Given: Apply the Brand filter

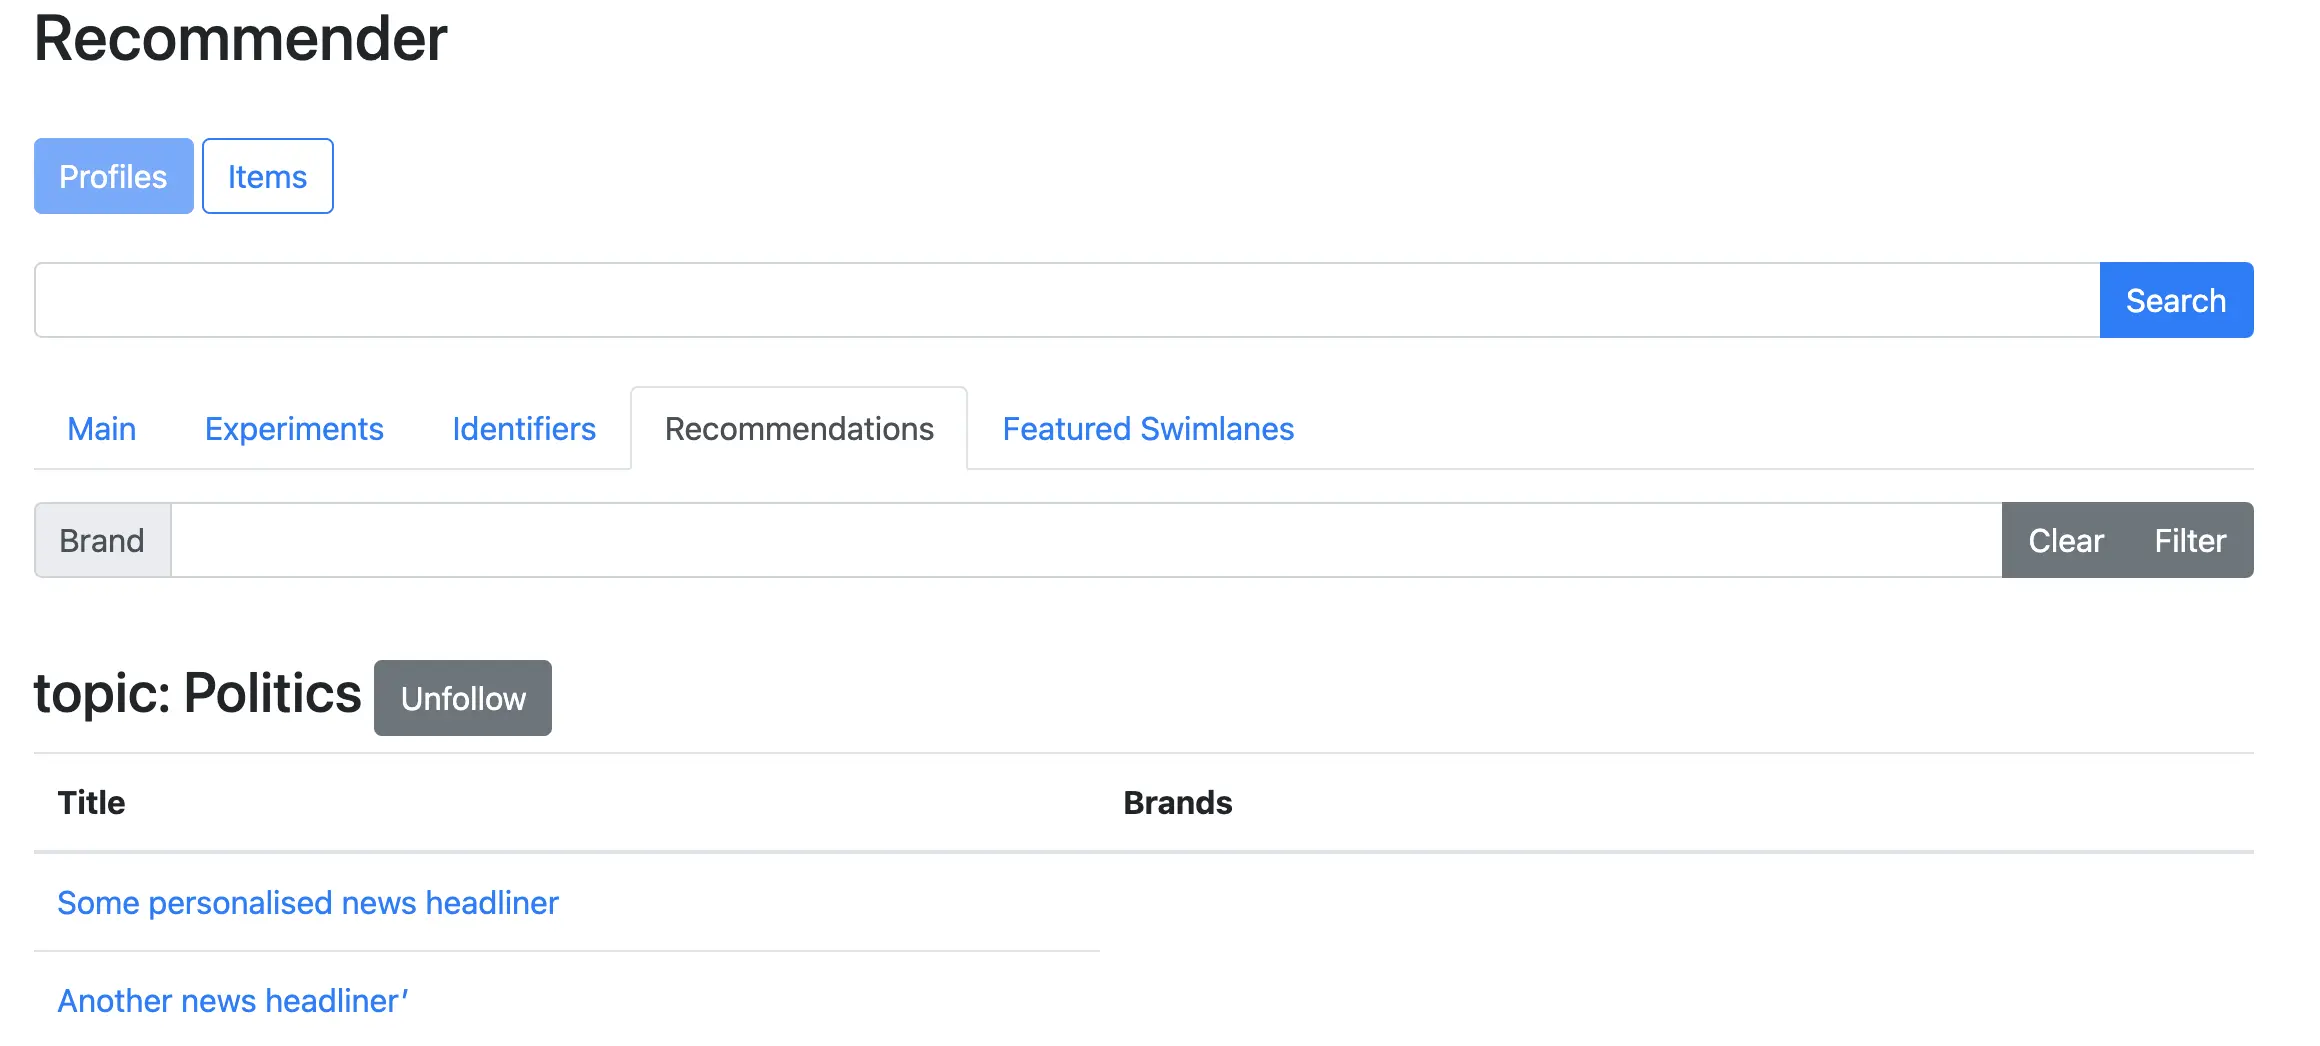Looking at the screenshot, I should point(2190,540).
